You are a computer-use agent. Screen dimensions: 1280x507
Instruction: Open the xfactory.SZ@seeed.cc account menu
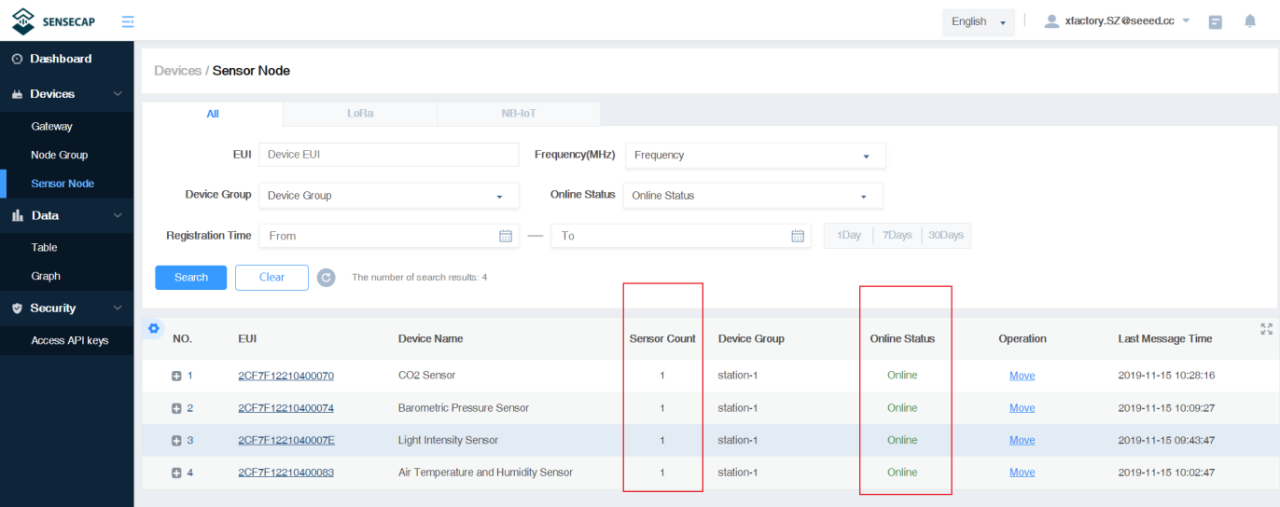pos(1117,21)
